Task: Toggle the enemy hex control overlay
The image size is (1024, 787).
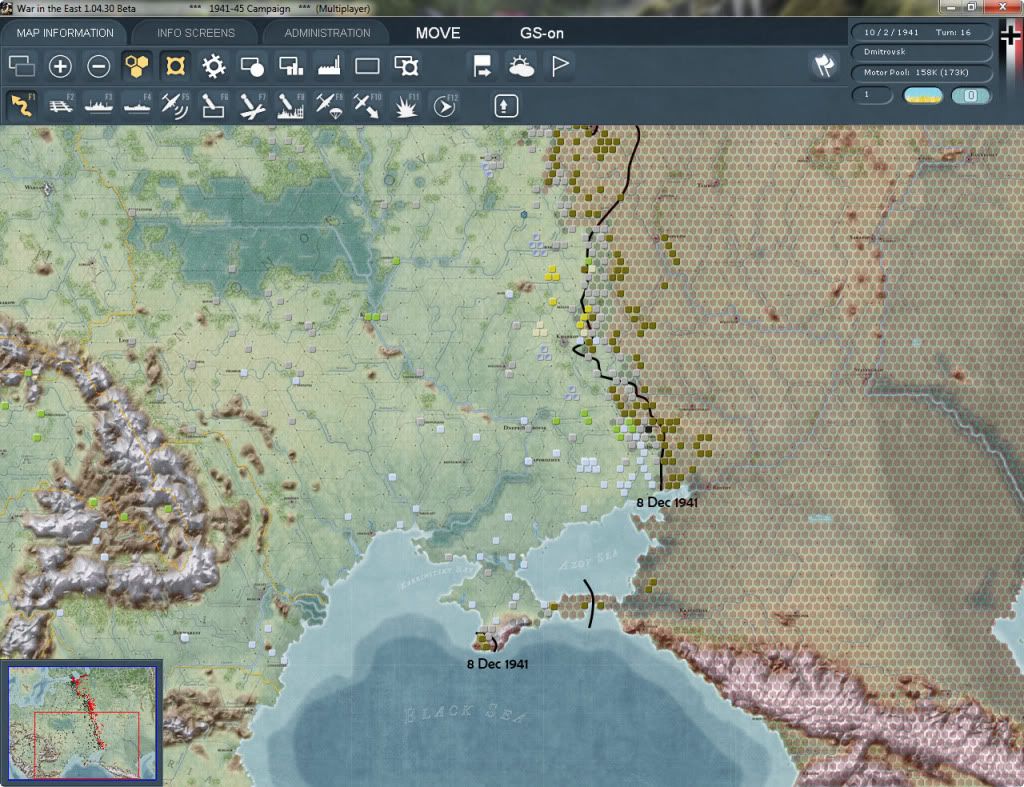Action: [175, 66]
